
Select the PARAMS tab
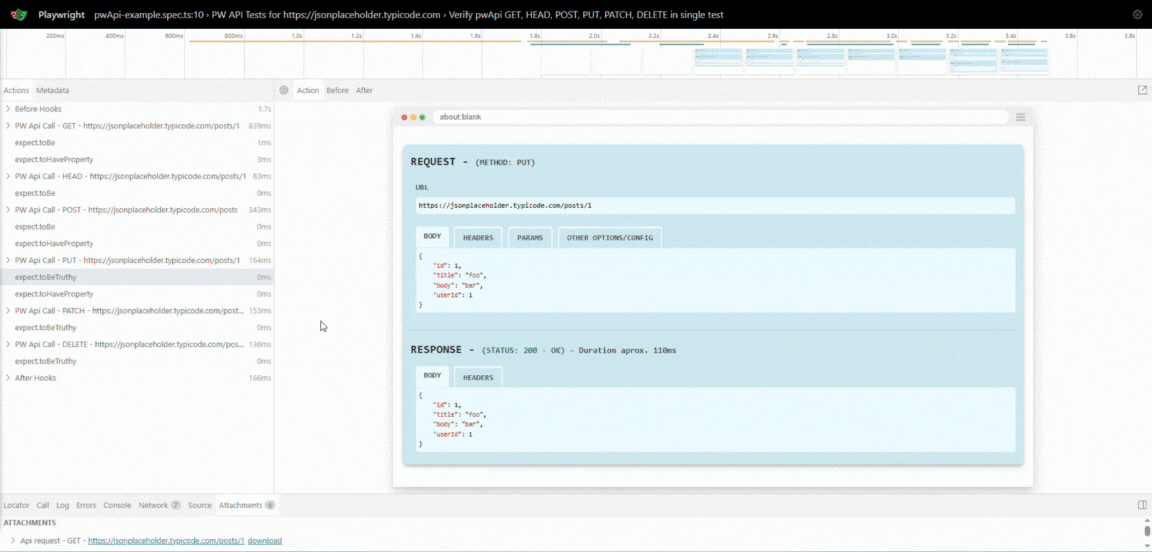[x=530, y=237]
